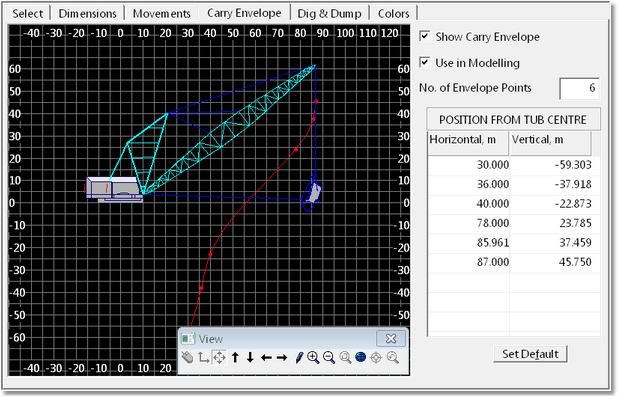This screenshot has height=398, width=618.
Task: Select vertical cell -37.918
Action: click(555, 184)
